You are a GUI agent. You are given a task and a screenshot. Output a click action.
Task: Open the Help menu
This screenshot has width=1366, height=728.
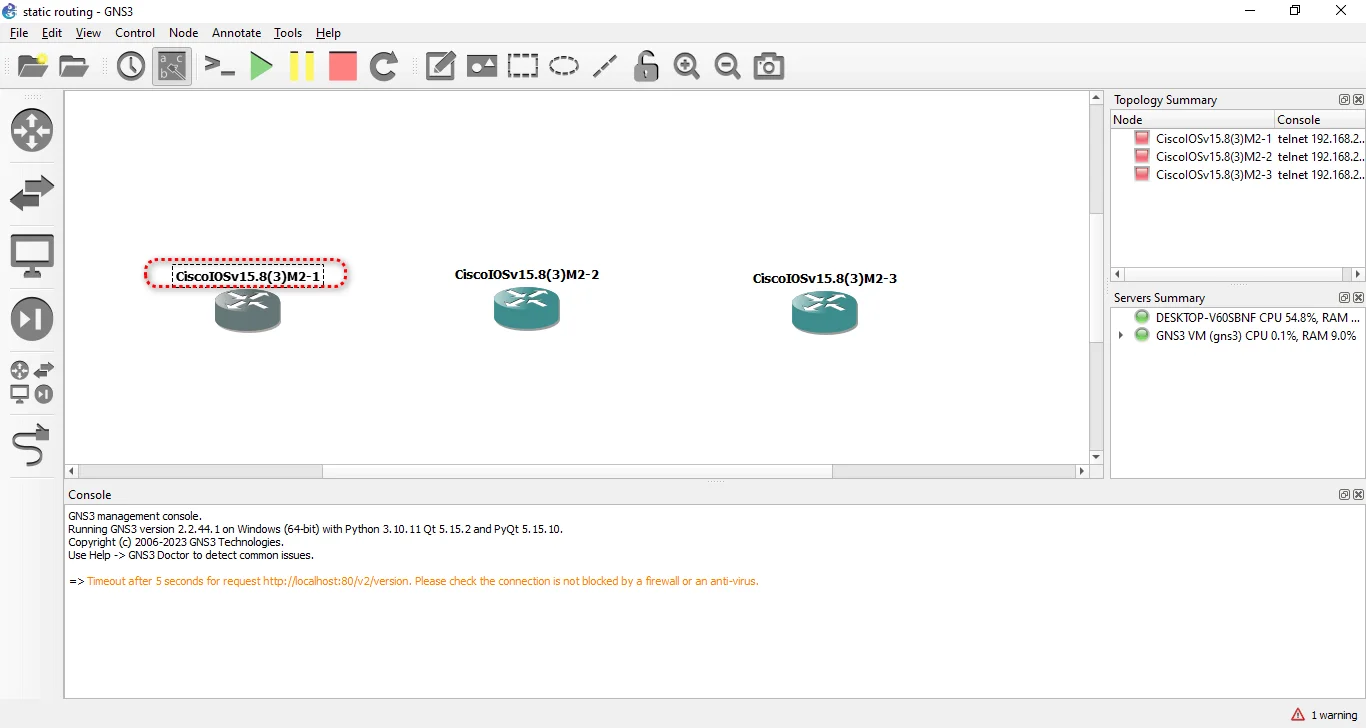(x=328, y=33)
